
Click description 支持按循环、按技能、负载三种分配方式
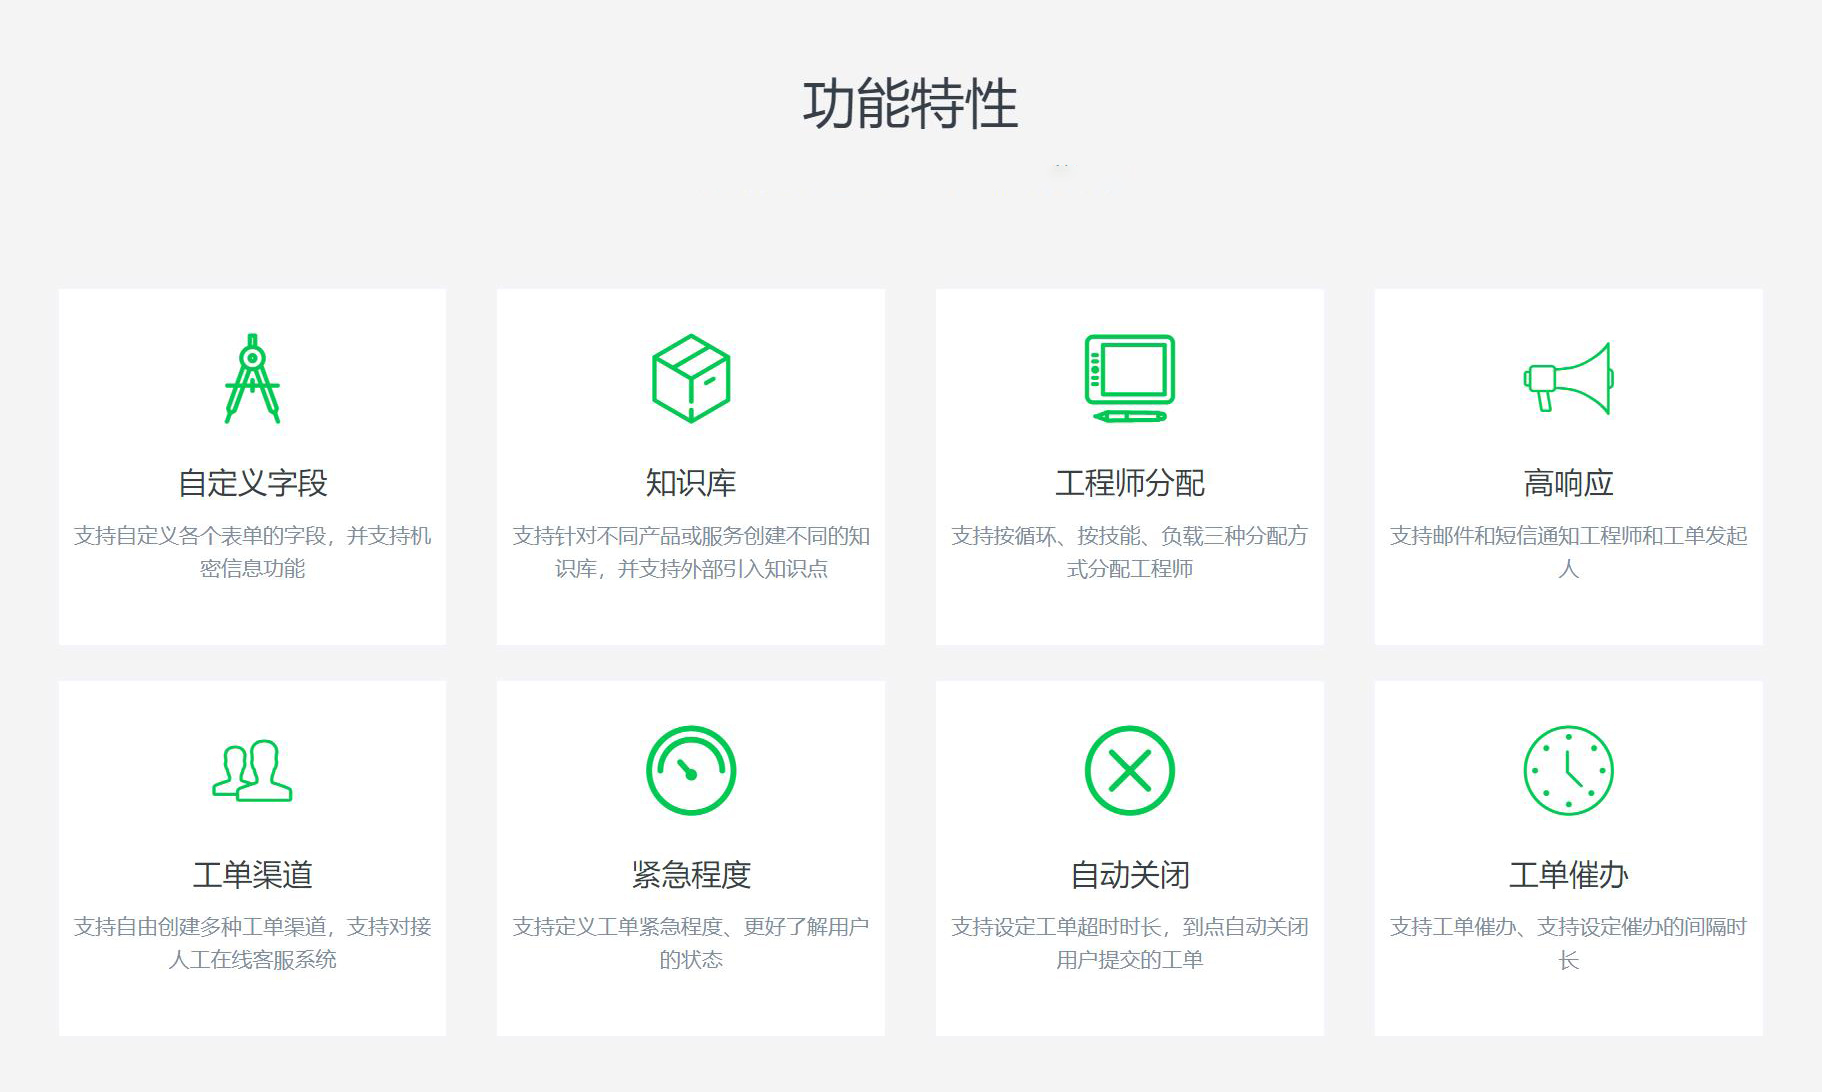pos(1130,552)
